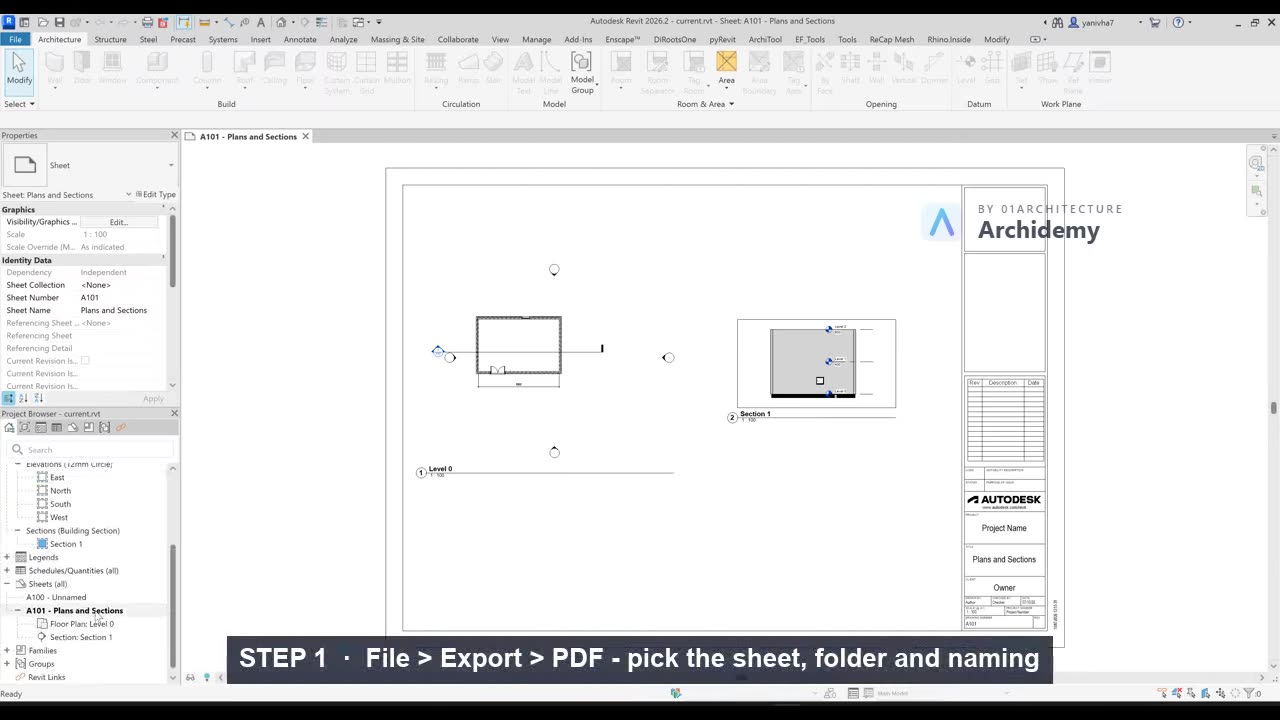Expand the Groups tree node
This screenshot has height=720, width=1280.
click(x=7, y=664)
